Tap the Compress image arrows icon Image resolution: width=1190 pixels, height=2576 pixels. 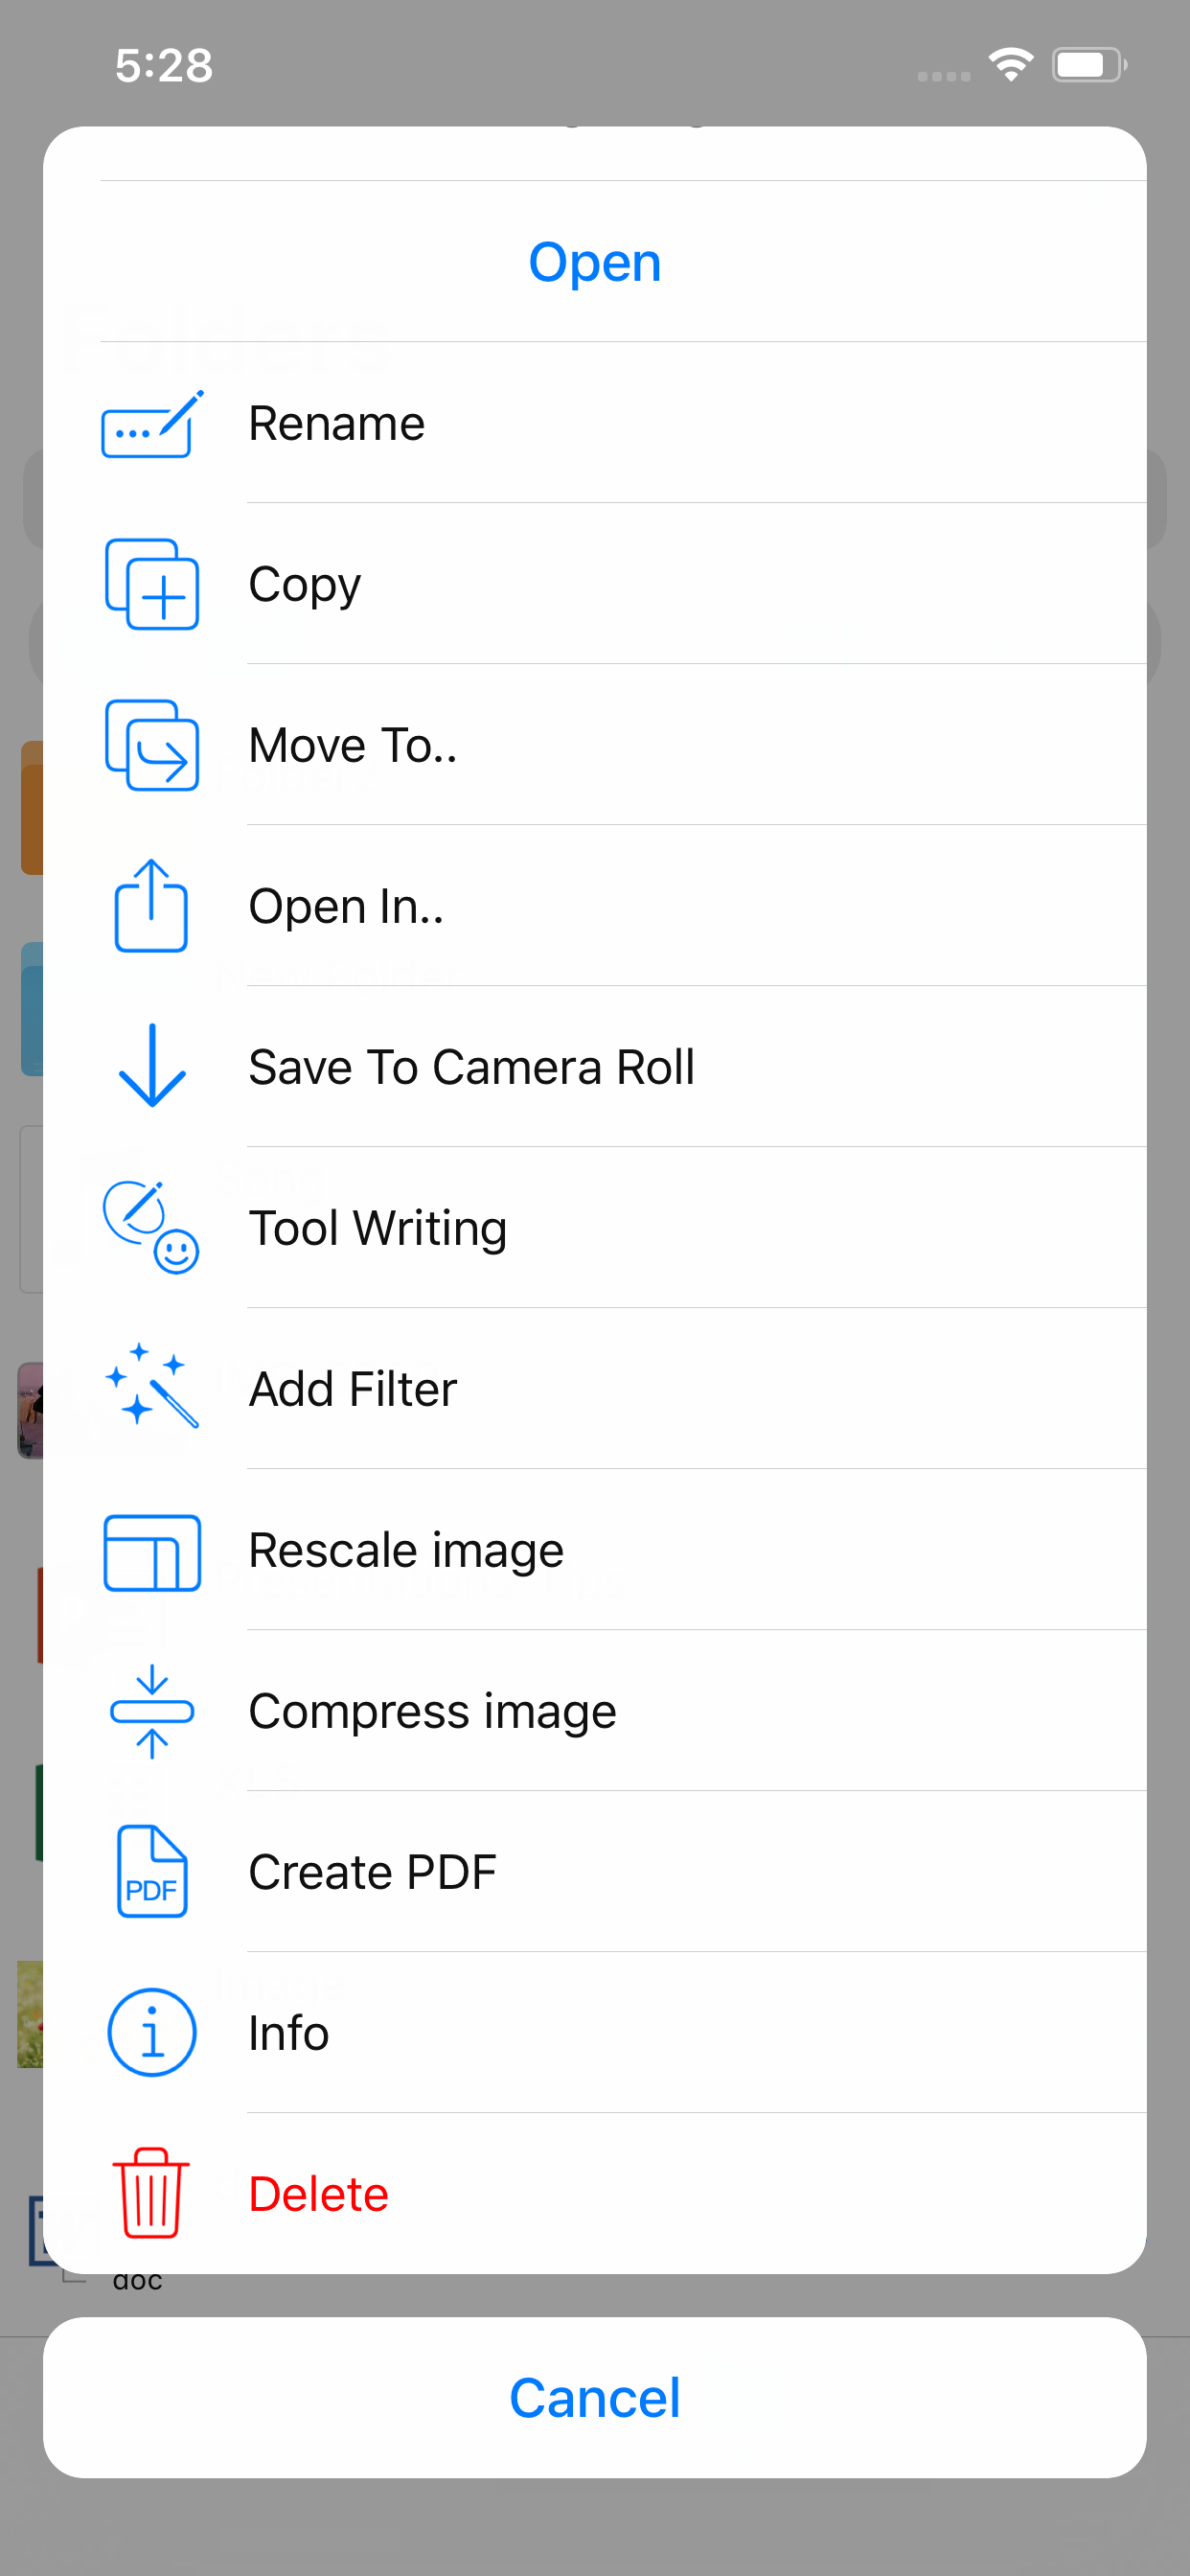[152, 1712]
